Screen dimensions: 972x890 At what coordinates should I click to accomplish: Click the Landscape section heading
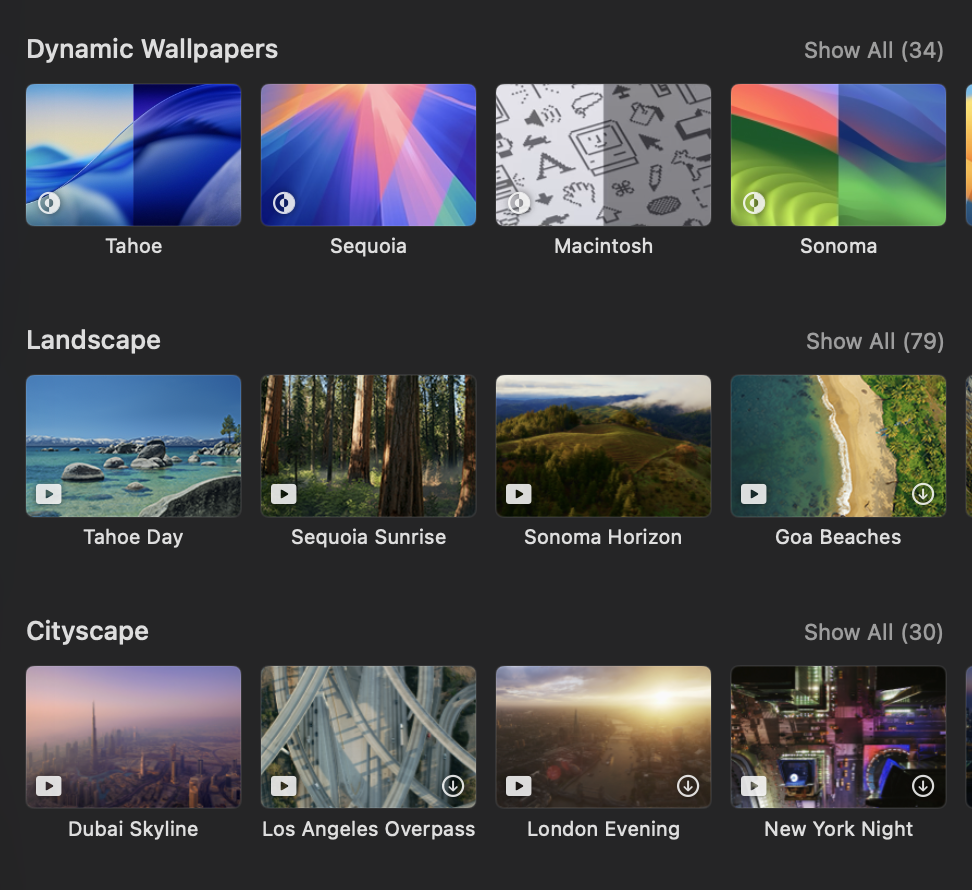click(x=94, y=340)
